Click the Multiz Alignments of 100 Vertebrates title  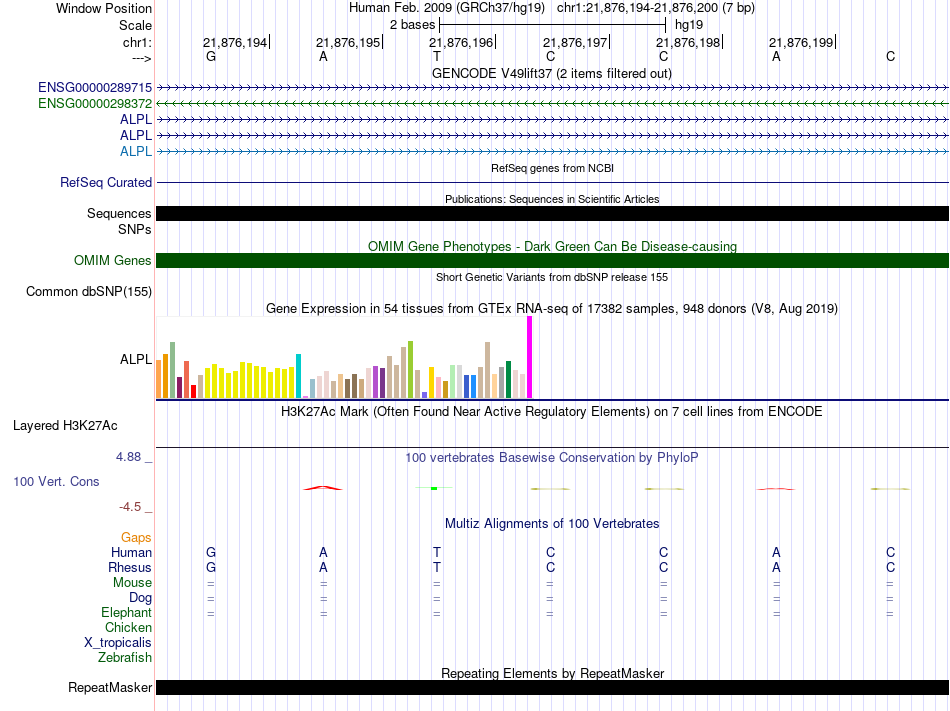pos(552,523)
